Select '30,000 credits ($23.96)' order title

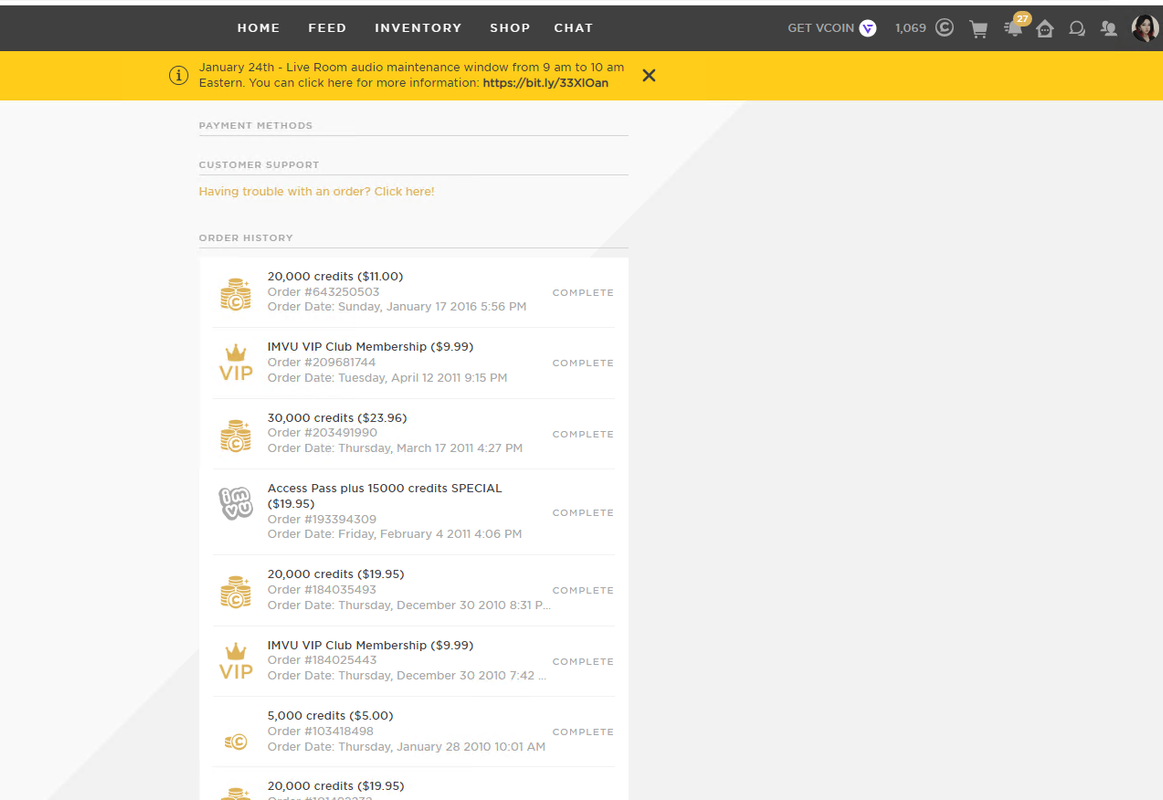click(x=337, y=418)
